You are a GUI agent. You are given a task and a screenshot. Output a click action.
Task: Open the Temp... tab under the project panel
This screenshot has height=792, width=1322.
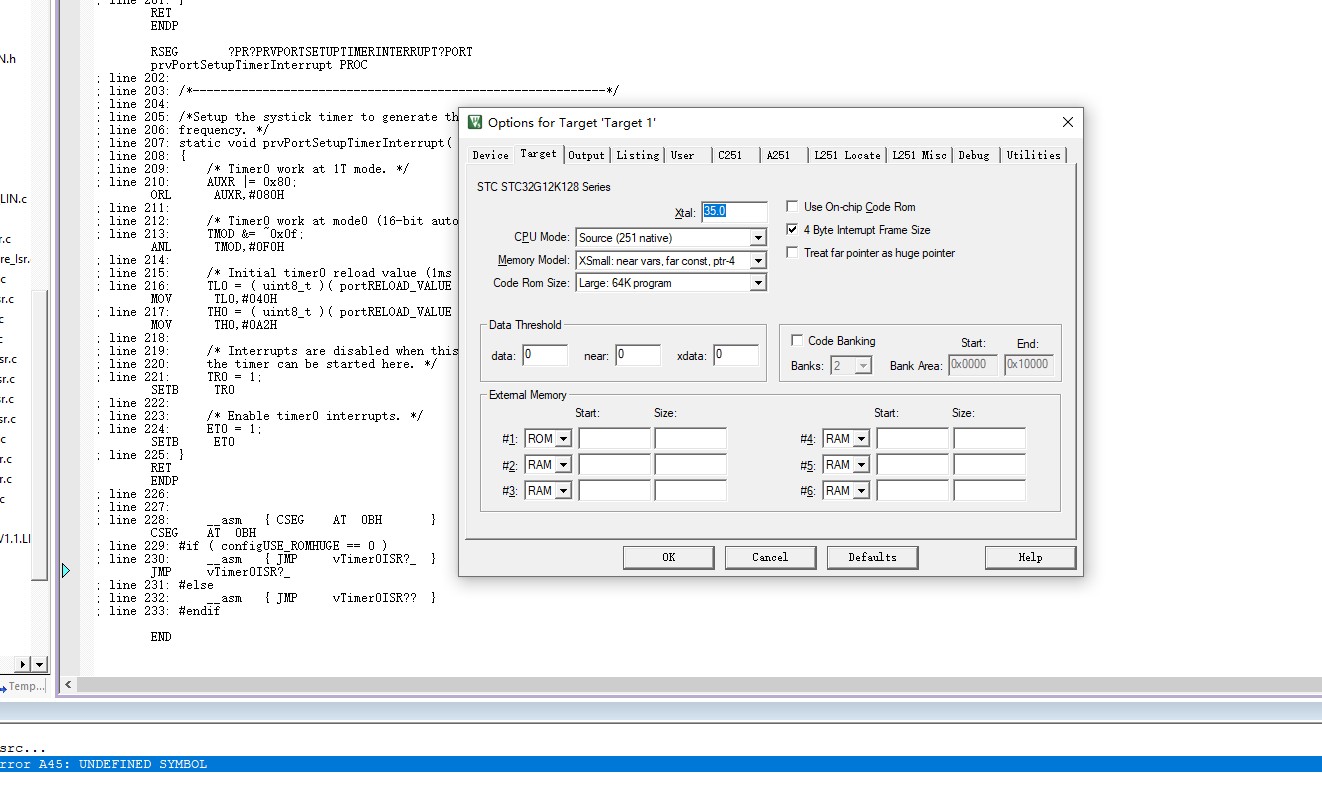pyautogui.click(x=22, y=686)
